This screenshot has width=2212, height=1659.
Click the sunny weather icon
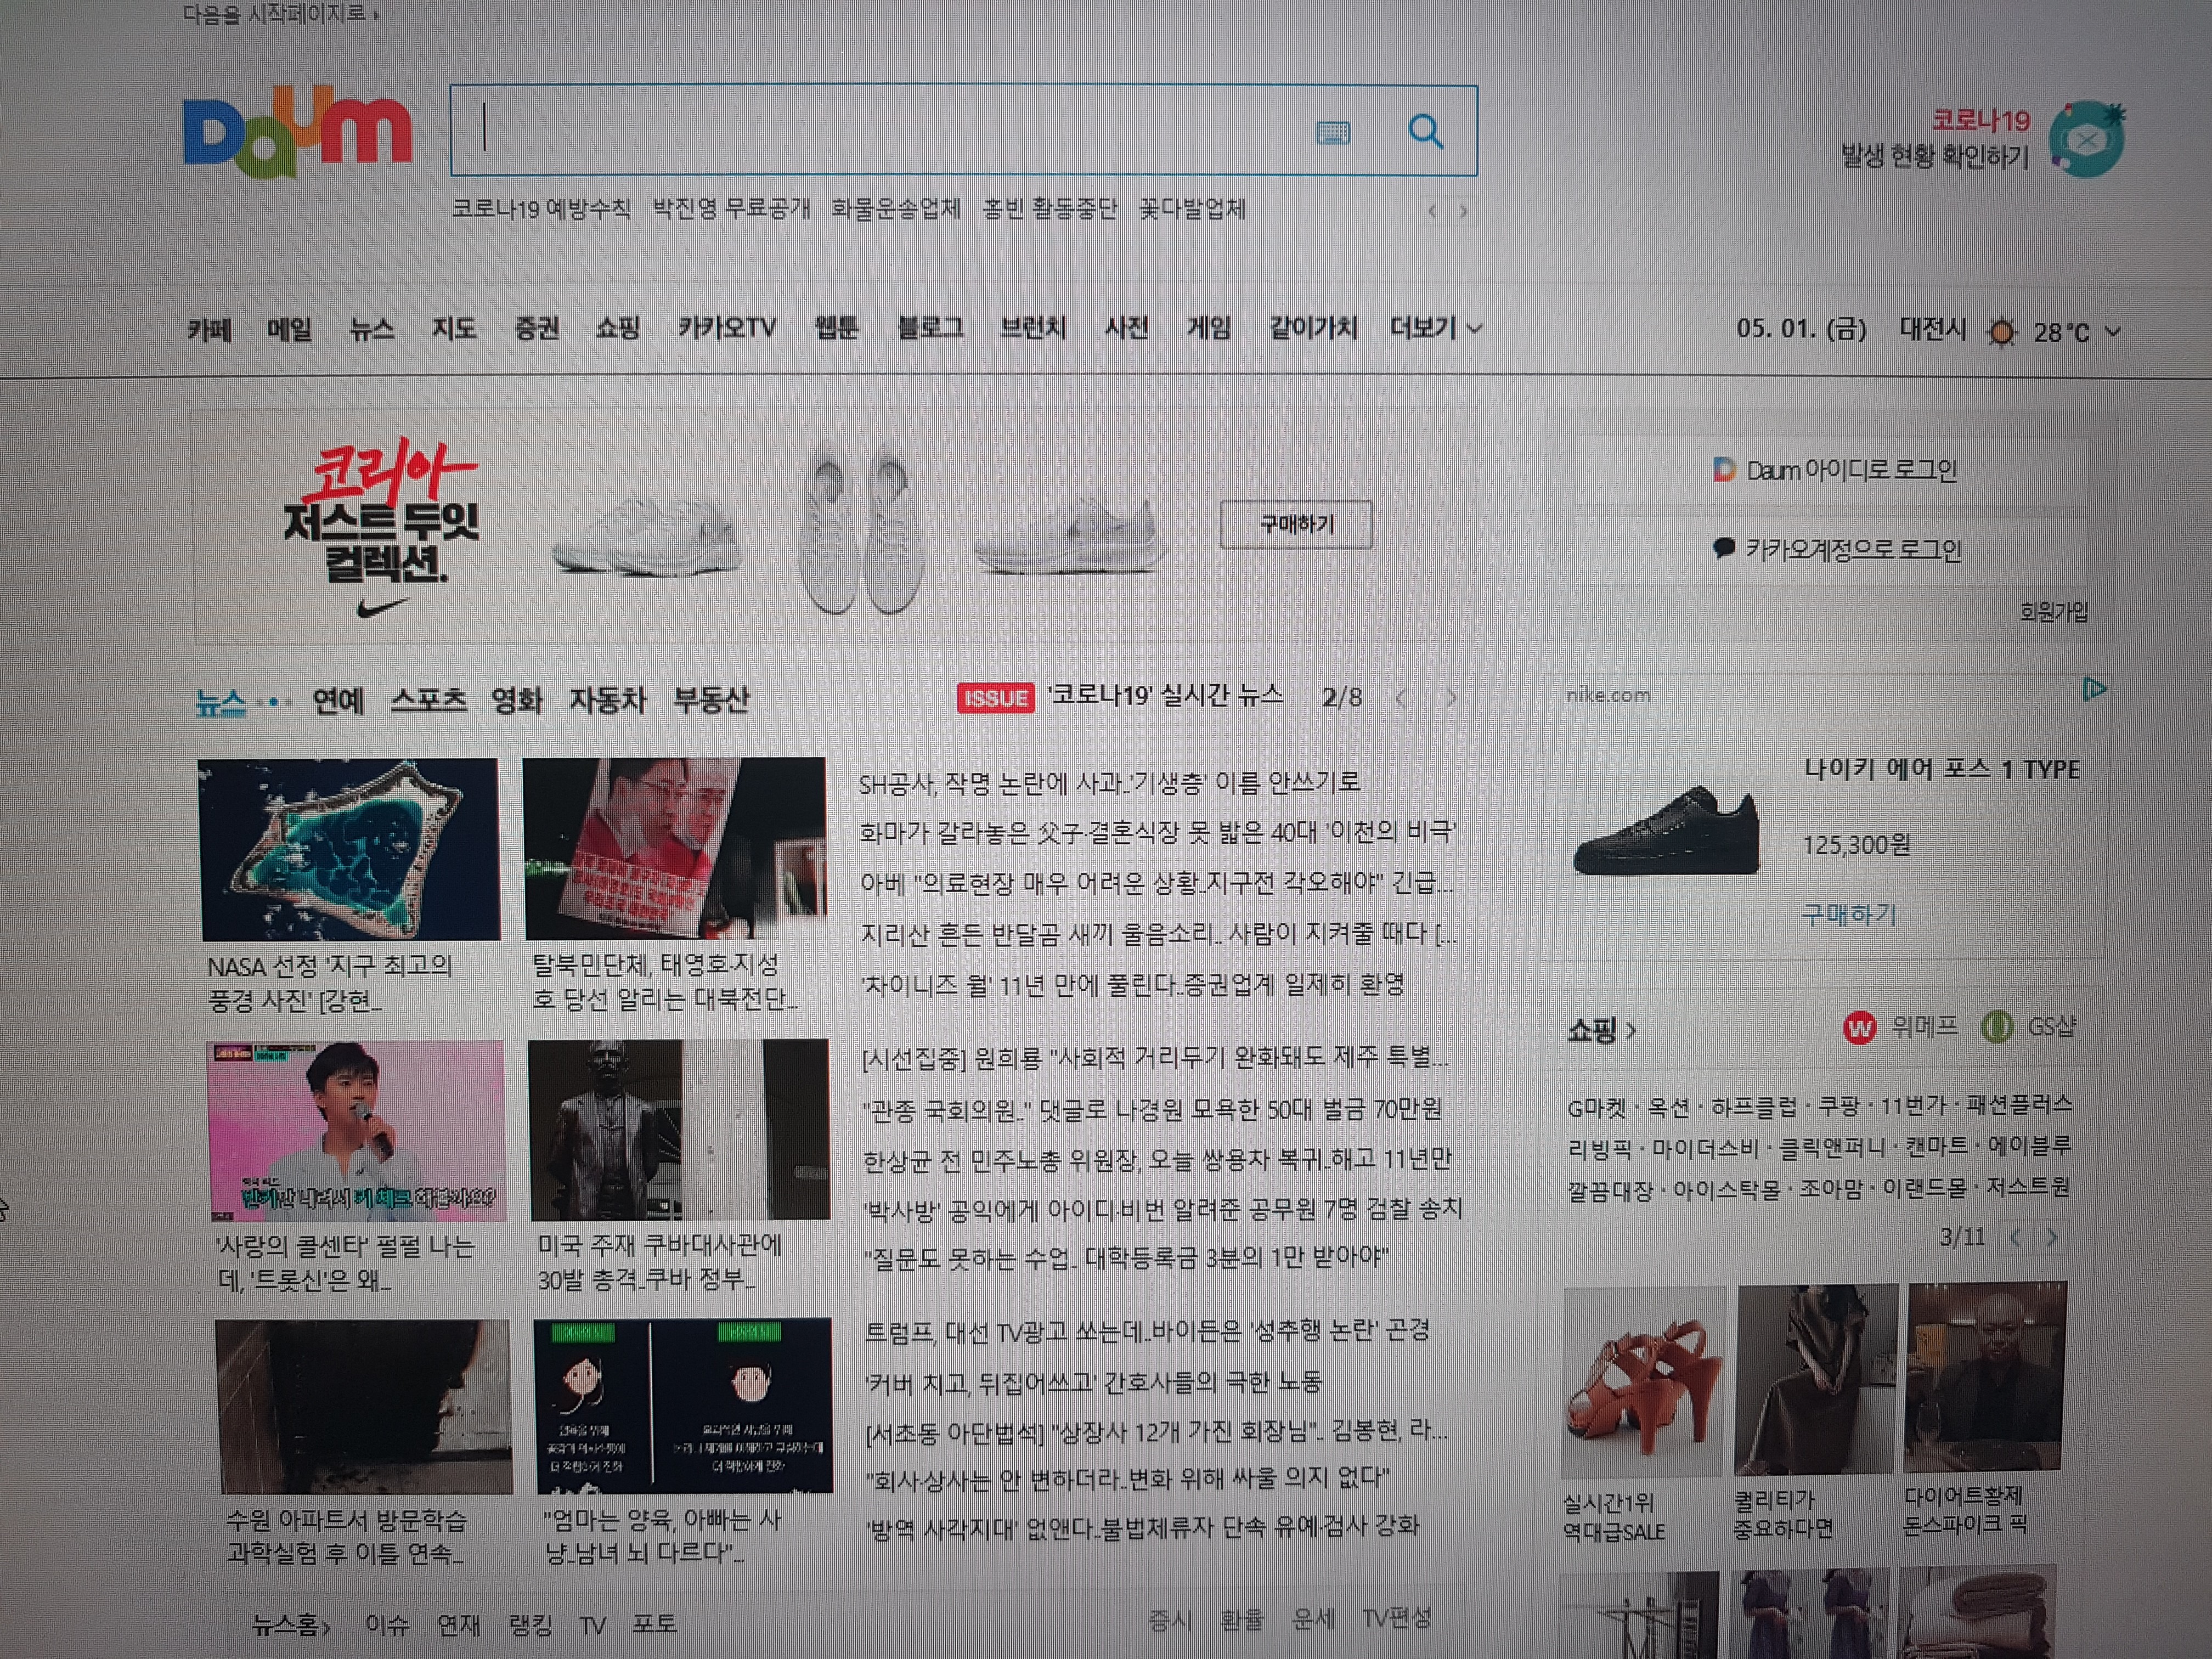tap(2001, 332)
